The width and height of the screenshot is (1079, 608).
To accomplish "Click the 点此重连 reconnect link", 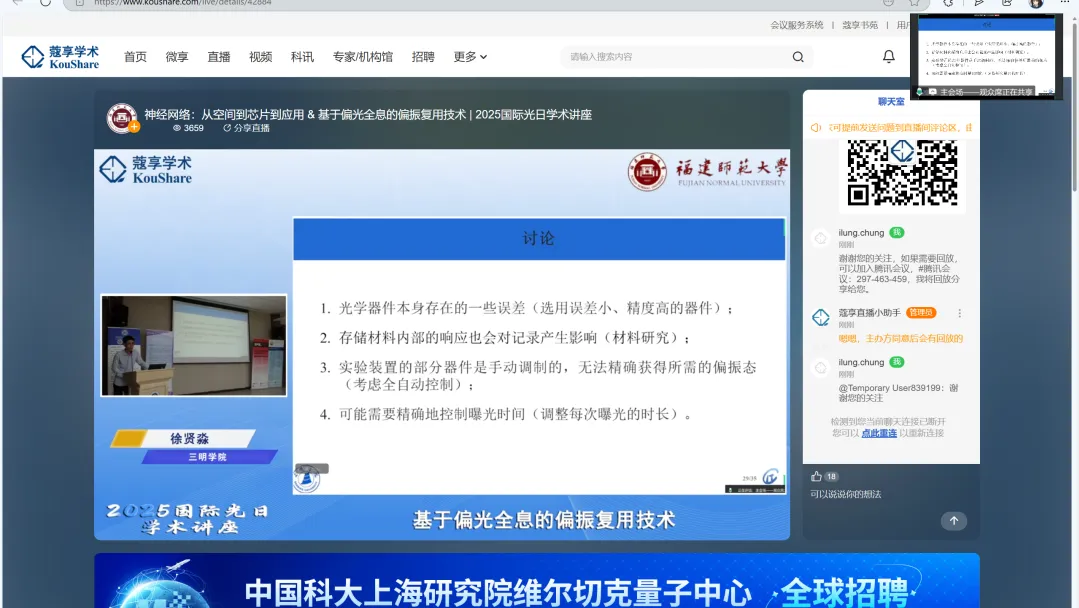I will (879, 433).
